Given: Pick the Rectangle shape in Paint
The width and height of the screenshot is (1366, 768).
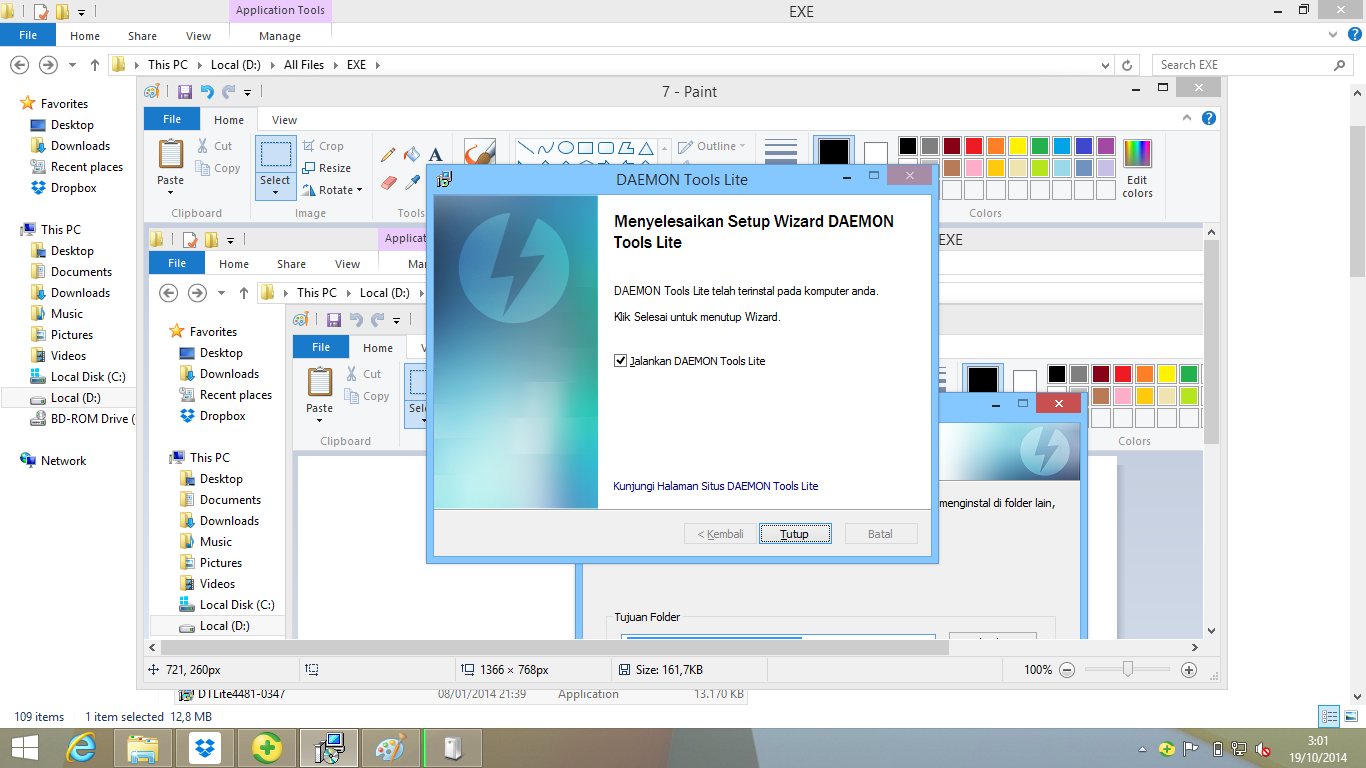Looking at the screenshot, I should (x=586, y=148).
